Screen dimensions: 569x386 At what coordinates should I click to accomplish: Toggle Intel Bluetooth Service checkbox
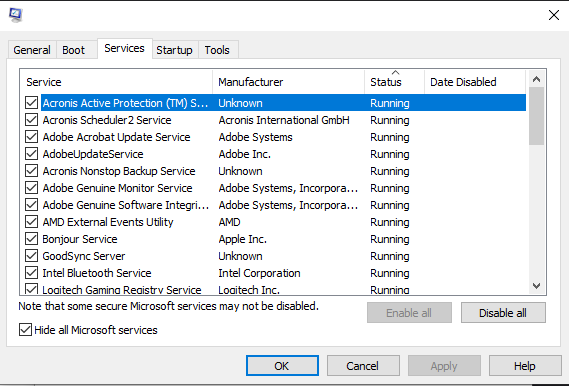coord(32,273)
